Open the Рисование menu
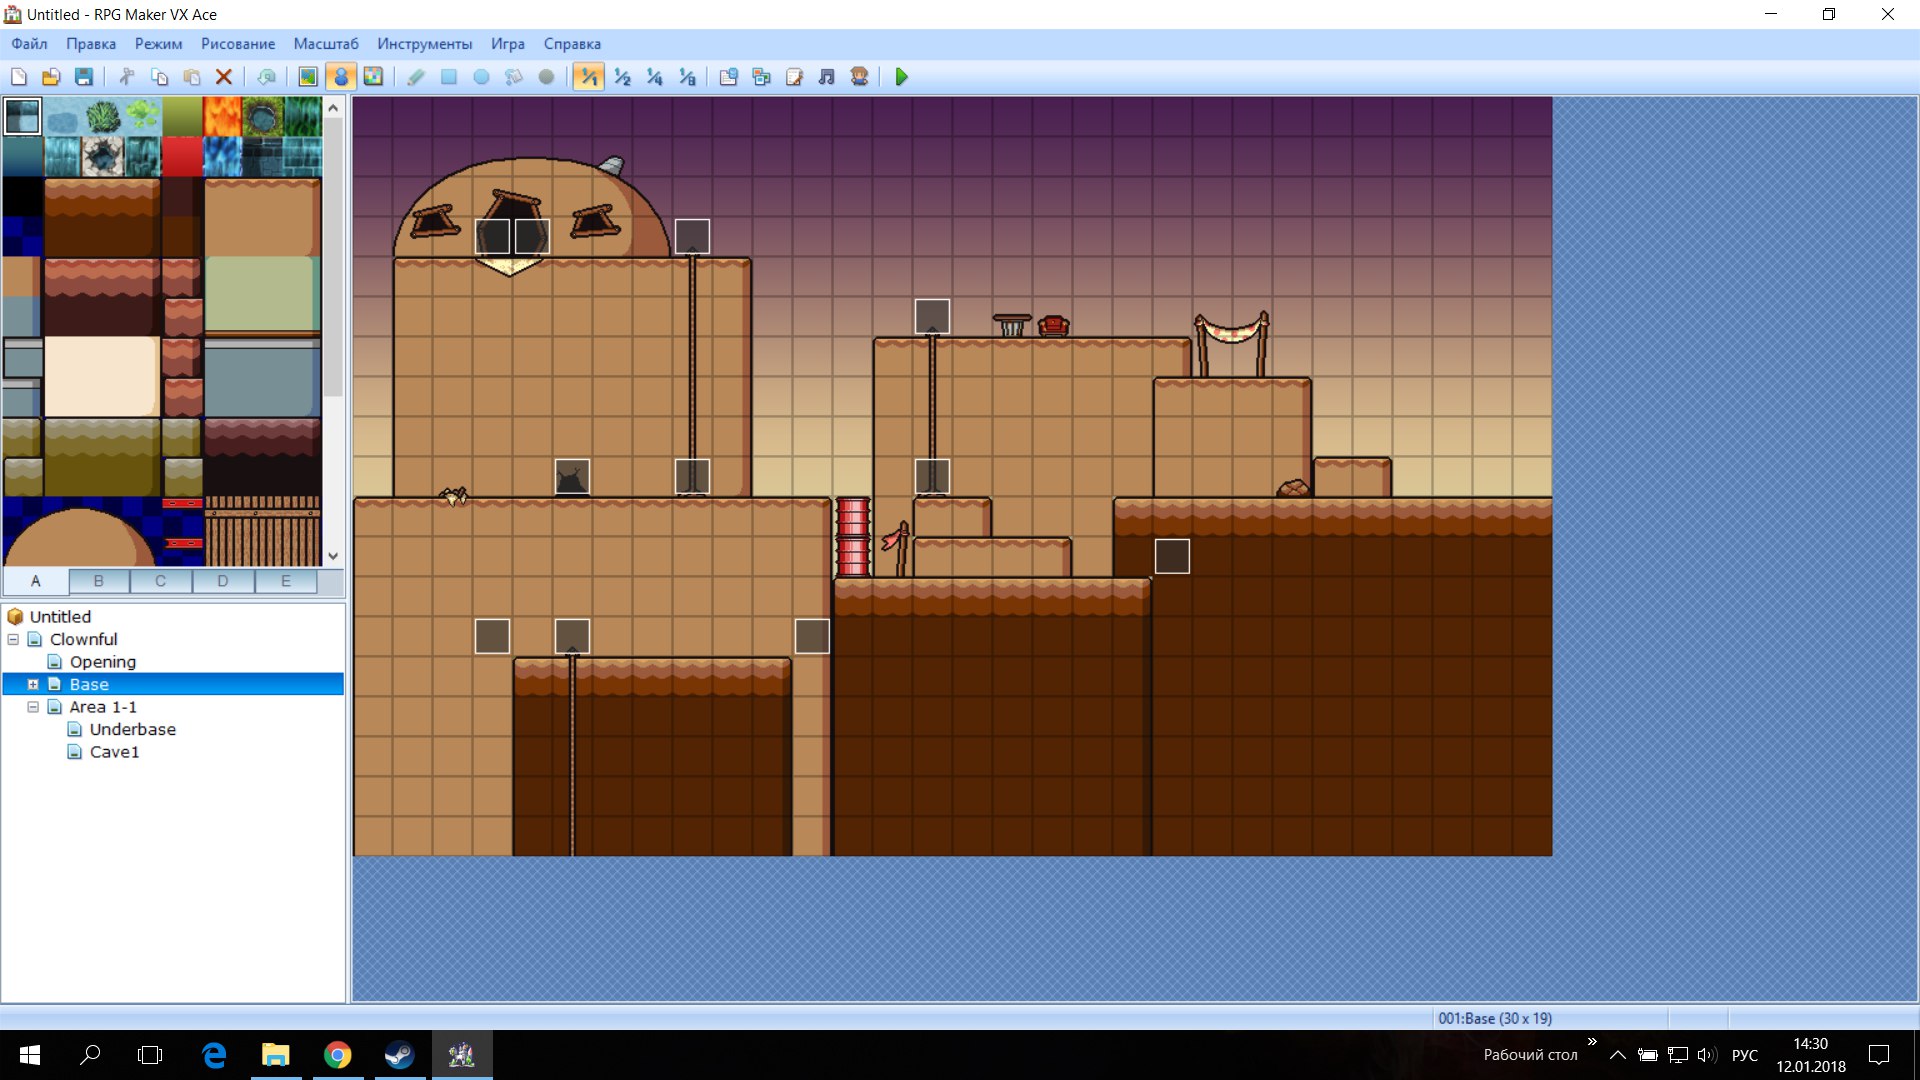 click(238, 44)
